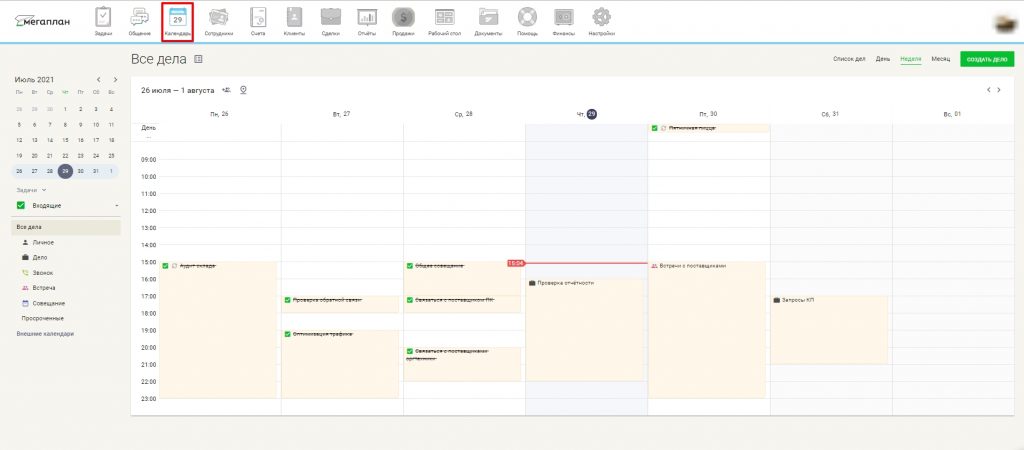This screenshot has width=1024, height=450.
Task: Switch to Месяц view
Action: coord(941,59)
